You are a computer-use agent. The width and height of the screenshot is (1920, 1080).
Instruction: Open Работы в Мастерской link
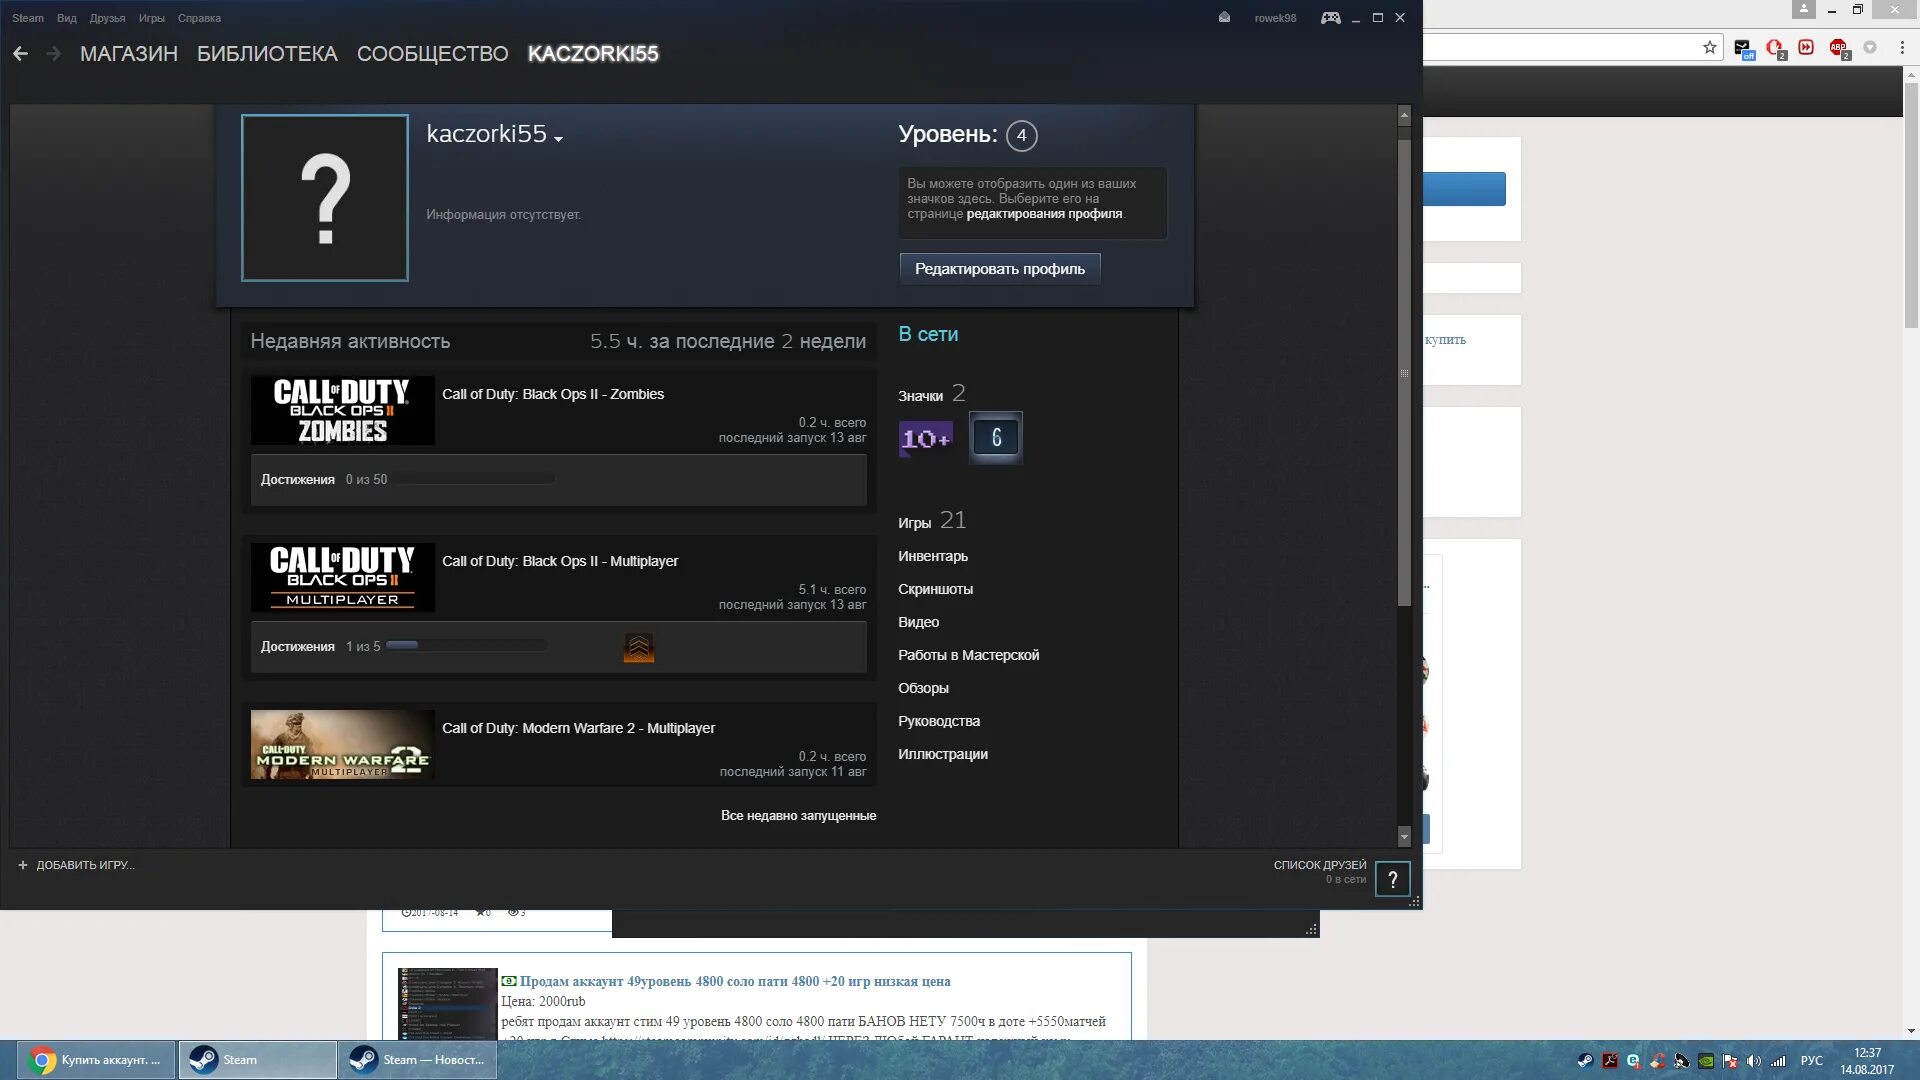click(x=968, y=655)
